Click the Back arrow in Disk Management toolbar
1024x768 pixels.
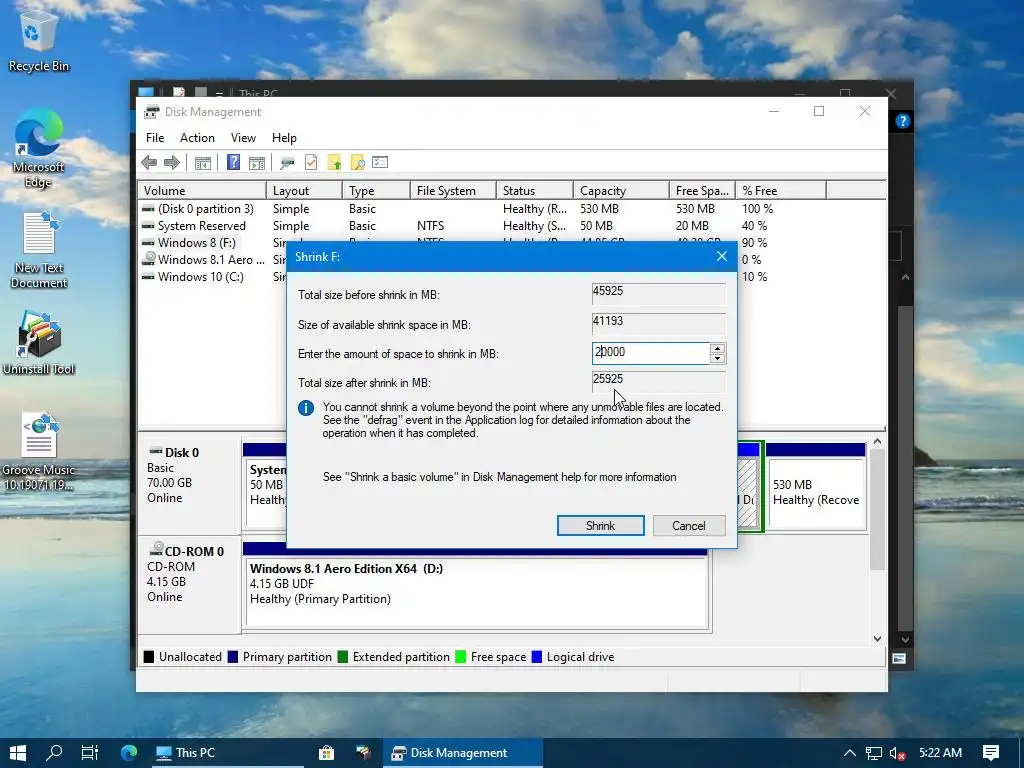(149, 163)
